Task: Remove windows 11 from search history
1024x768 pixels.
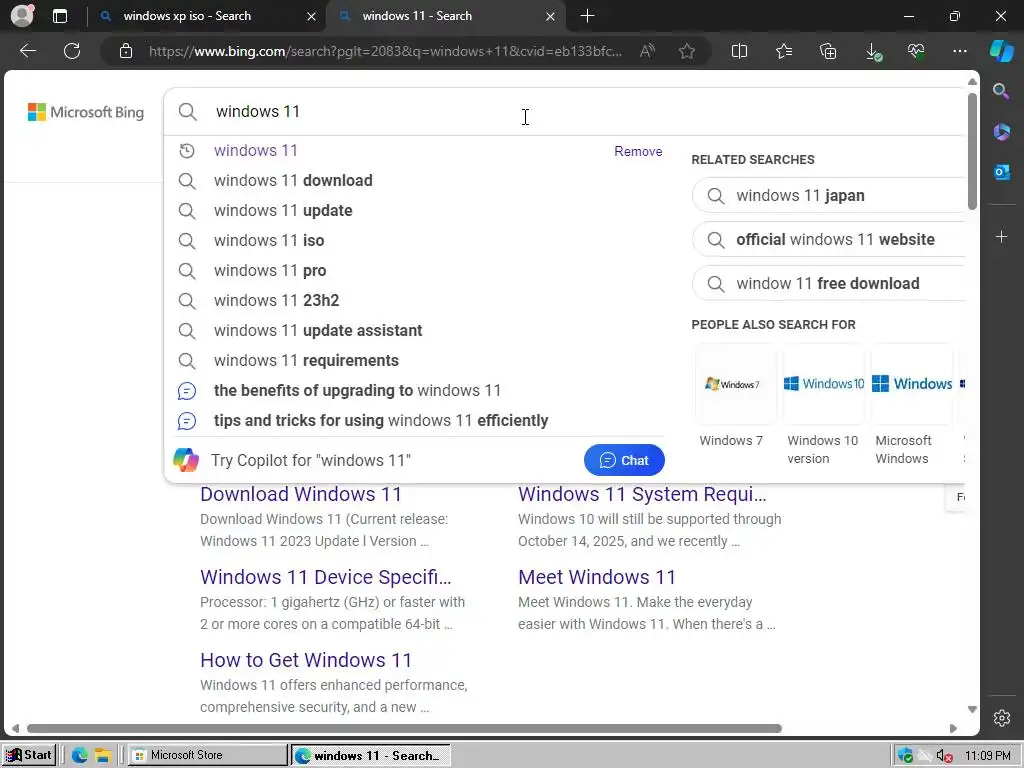Action: tap(638, 152)
